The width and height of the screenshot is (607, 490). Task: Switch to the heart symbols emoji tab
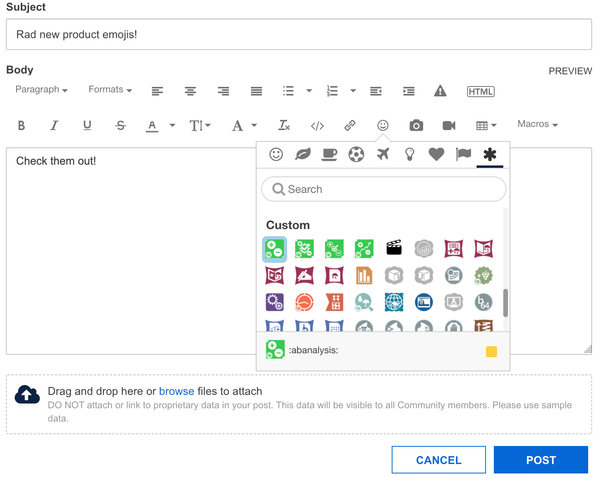(436, 154)
